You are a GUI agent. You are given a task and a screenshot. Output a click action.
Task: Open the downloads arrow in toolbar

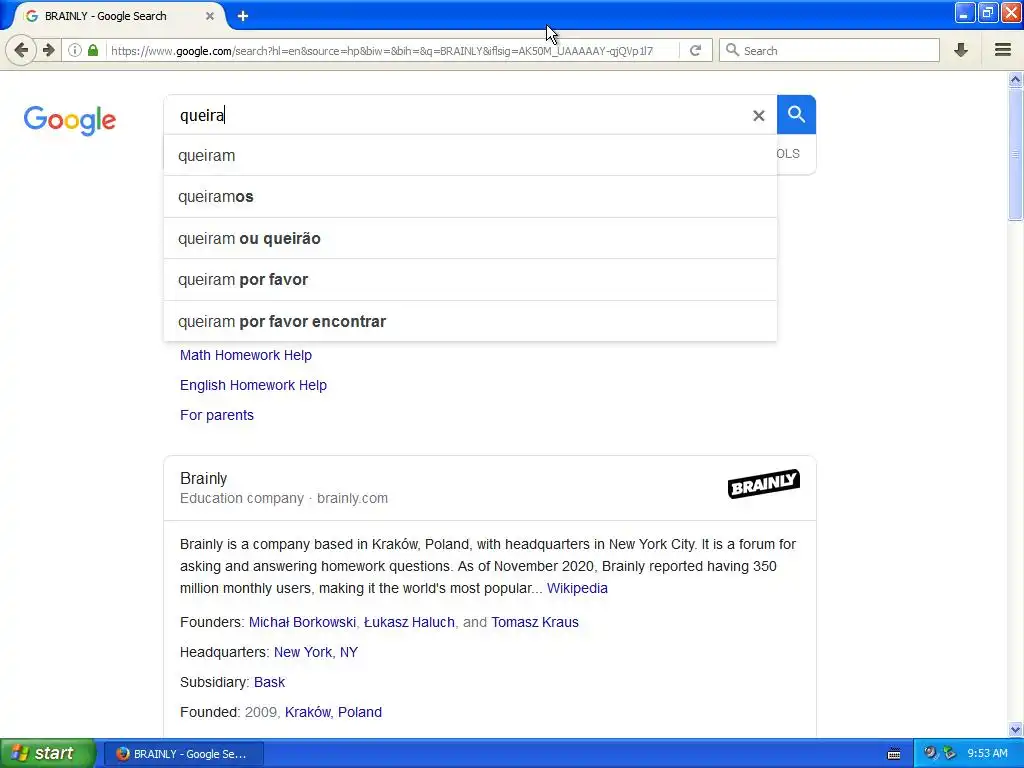click(961, 50)
